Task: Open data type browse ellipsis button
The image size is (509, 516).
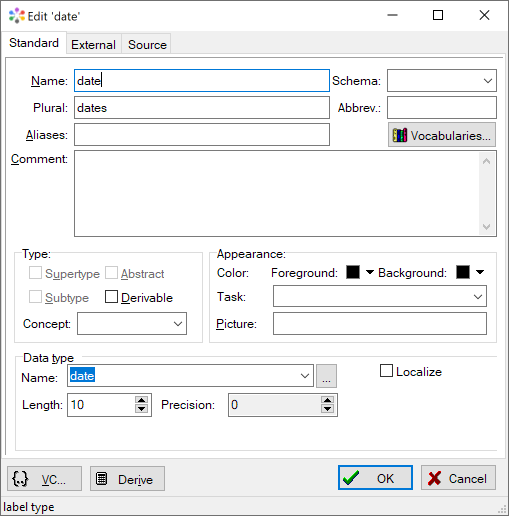Action: point(326,376)
